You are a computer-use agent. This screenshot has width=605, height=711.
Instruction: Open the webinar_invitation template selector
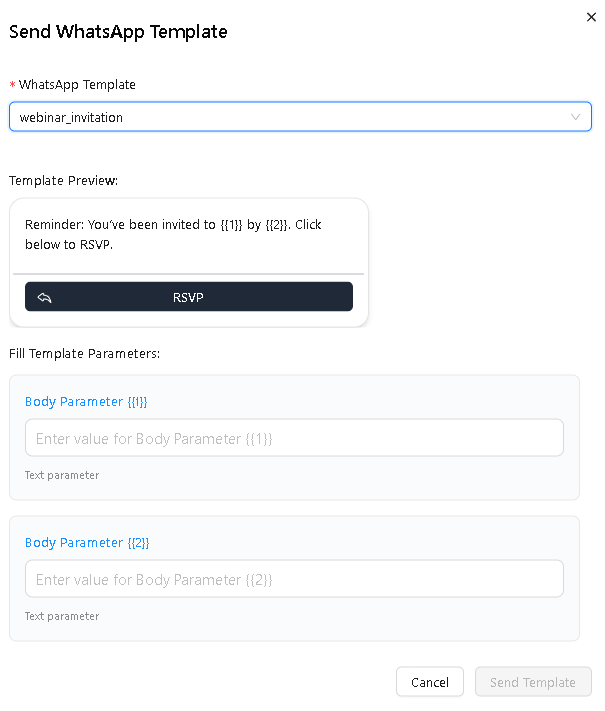pyautogui.click(x=300, y=117)
